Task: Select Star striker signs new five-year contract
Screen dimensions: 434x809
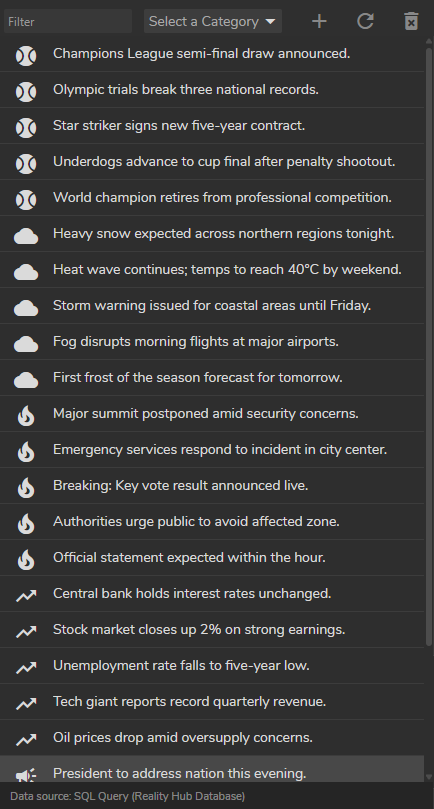Action: [x=212, y=126]
